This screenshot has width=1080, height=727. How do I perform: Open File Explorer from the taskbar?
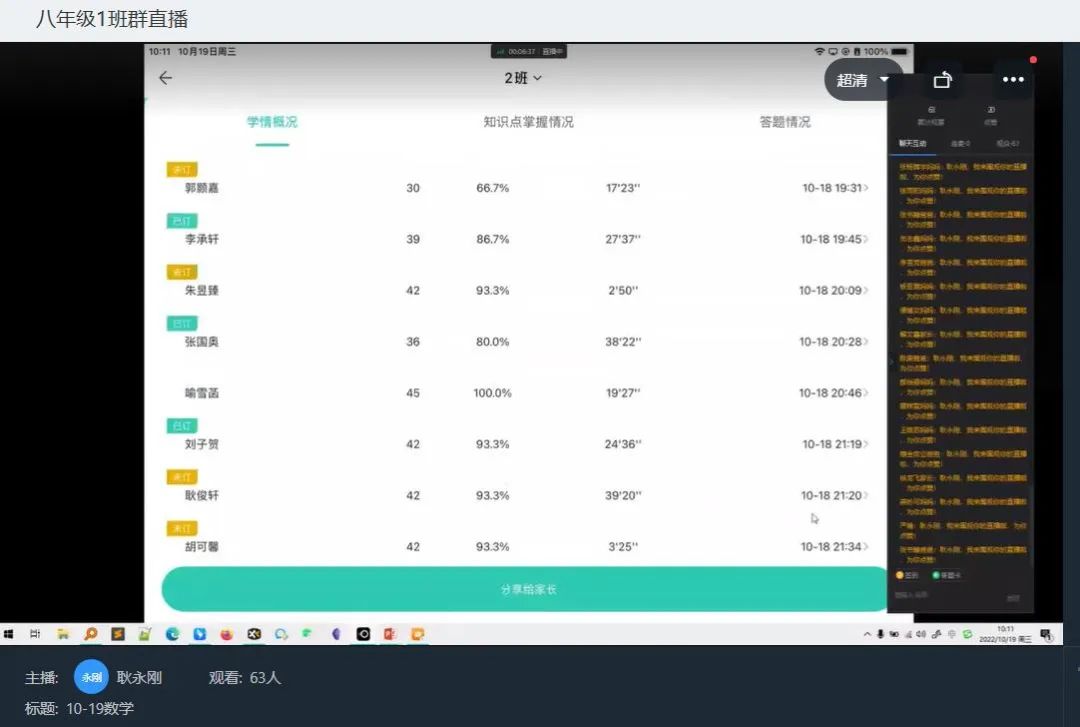point(63,634)
